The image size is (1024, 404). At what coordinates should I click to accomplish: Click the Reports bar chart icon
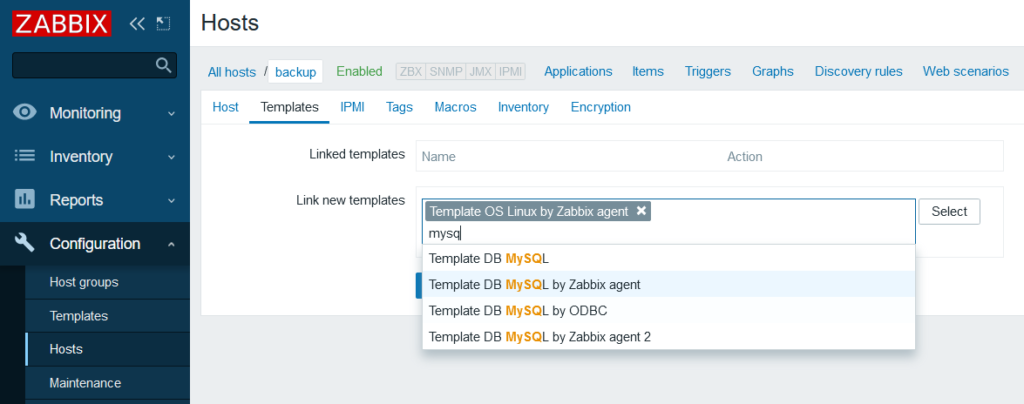[x=25, y=200]
